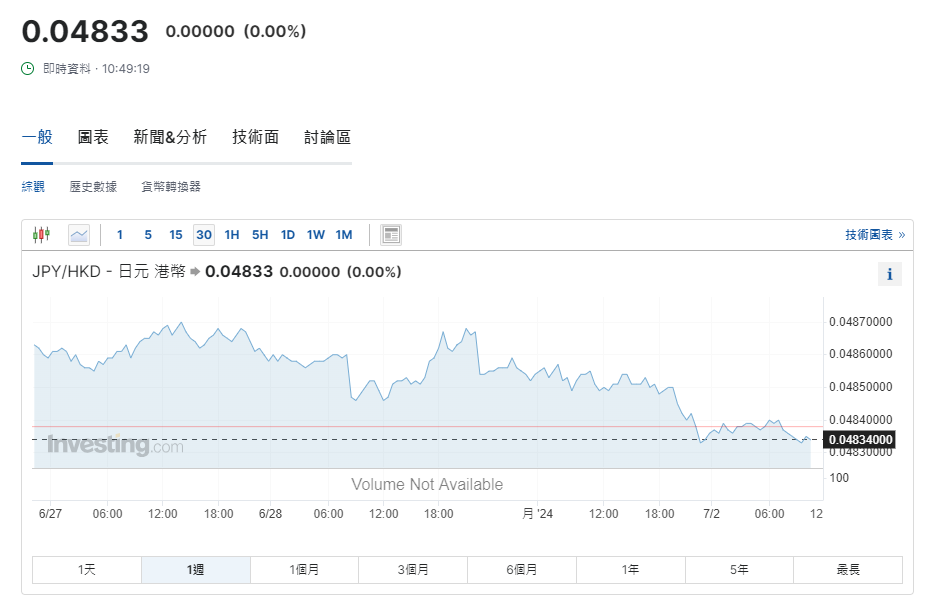Image resolution: width=926 pixels, height=608 pixels.
Task: Select the 1H interval
Action: tap(232, 235)
